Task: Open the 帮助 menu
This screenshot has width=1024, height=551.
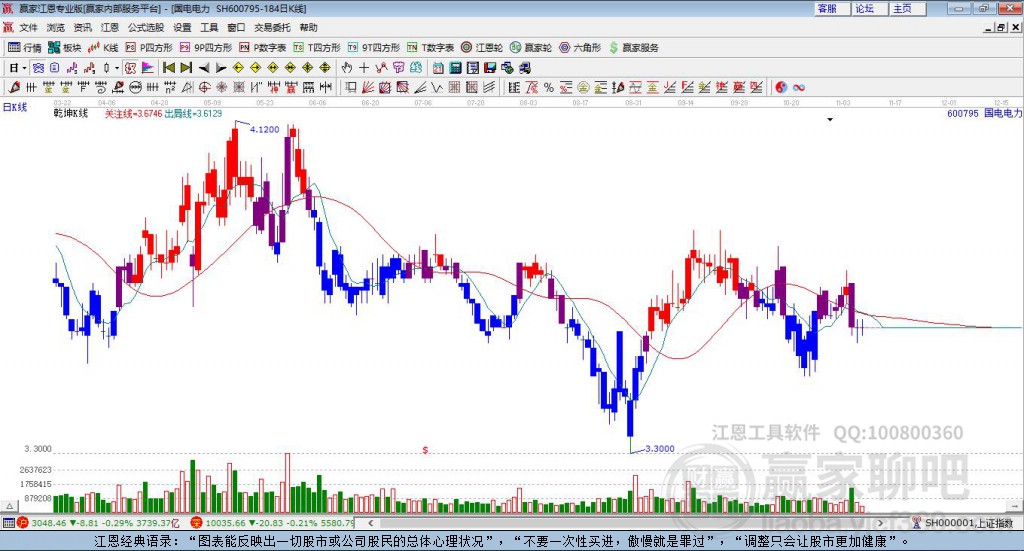Action: 308,27
